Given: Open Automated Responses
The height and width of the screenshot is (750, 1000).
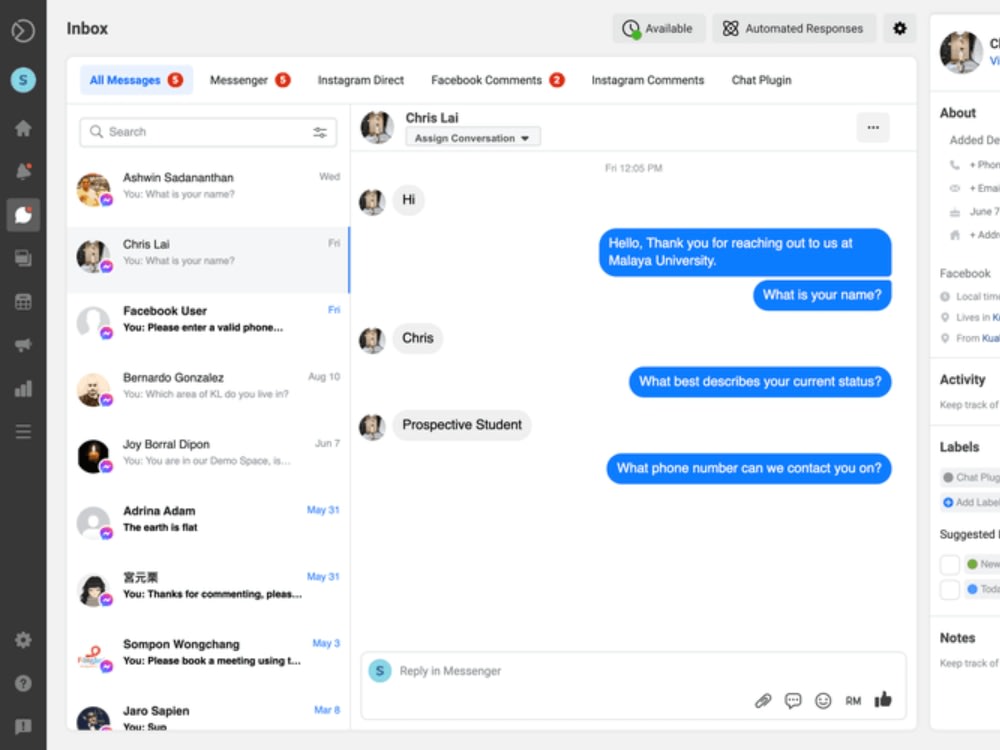Looking at the screenshot, I should click(x=793, y=28).
